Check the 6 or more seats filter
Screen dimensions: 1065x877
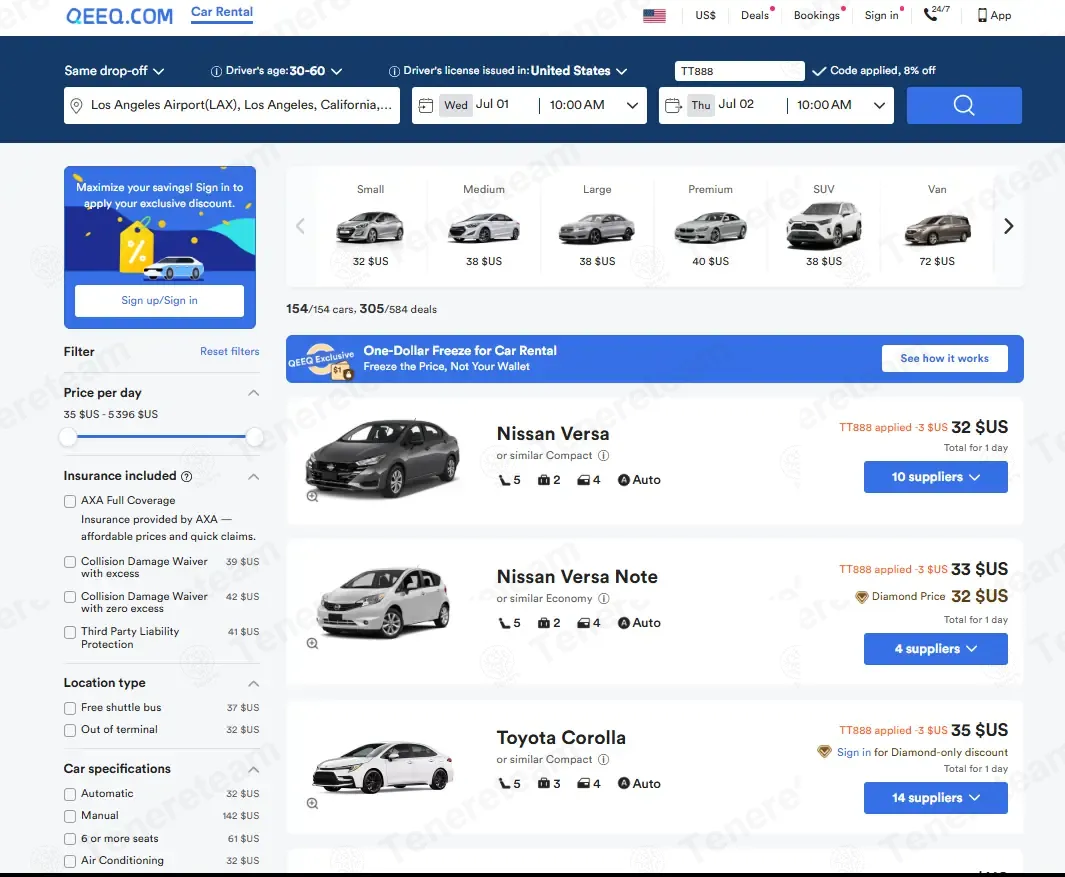point(70,839)
